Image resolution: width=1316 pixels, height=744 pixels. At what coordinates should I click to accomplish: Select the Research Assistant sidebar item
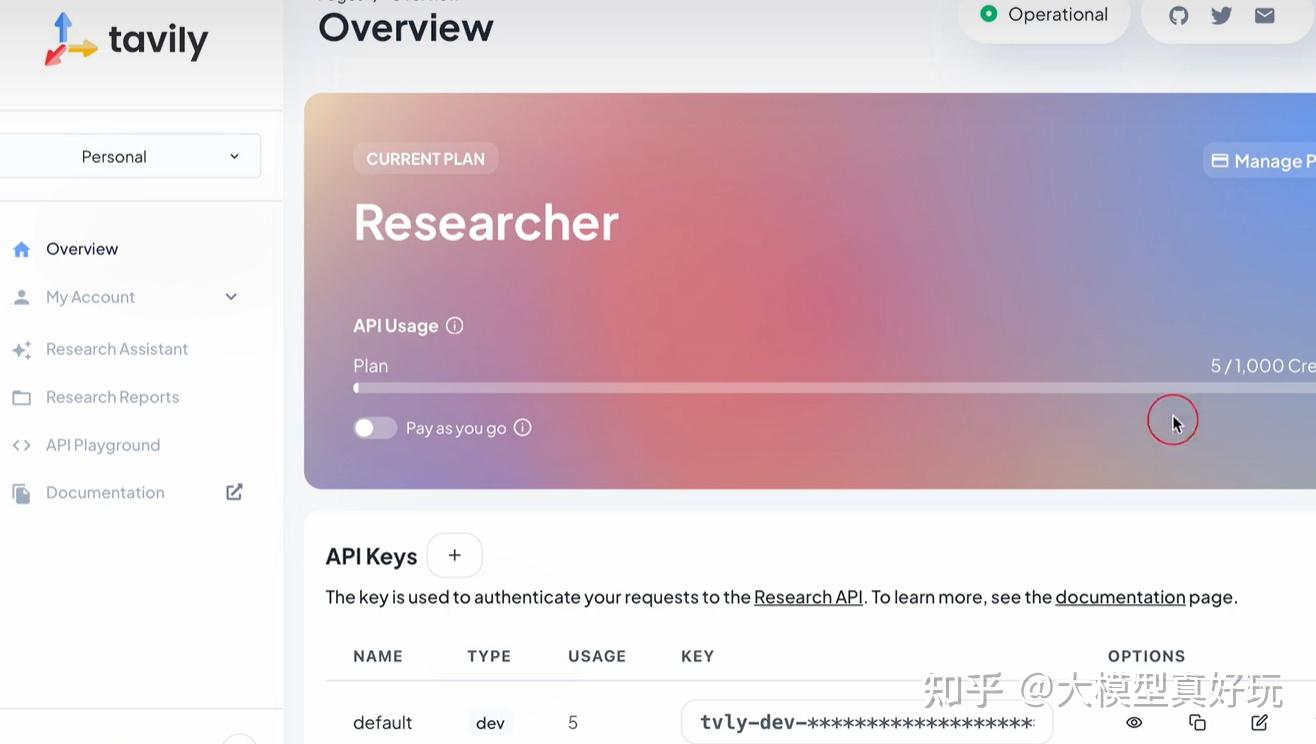click(x=117, y=348)
